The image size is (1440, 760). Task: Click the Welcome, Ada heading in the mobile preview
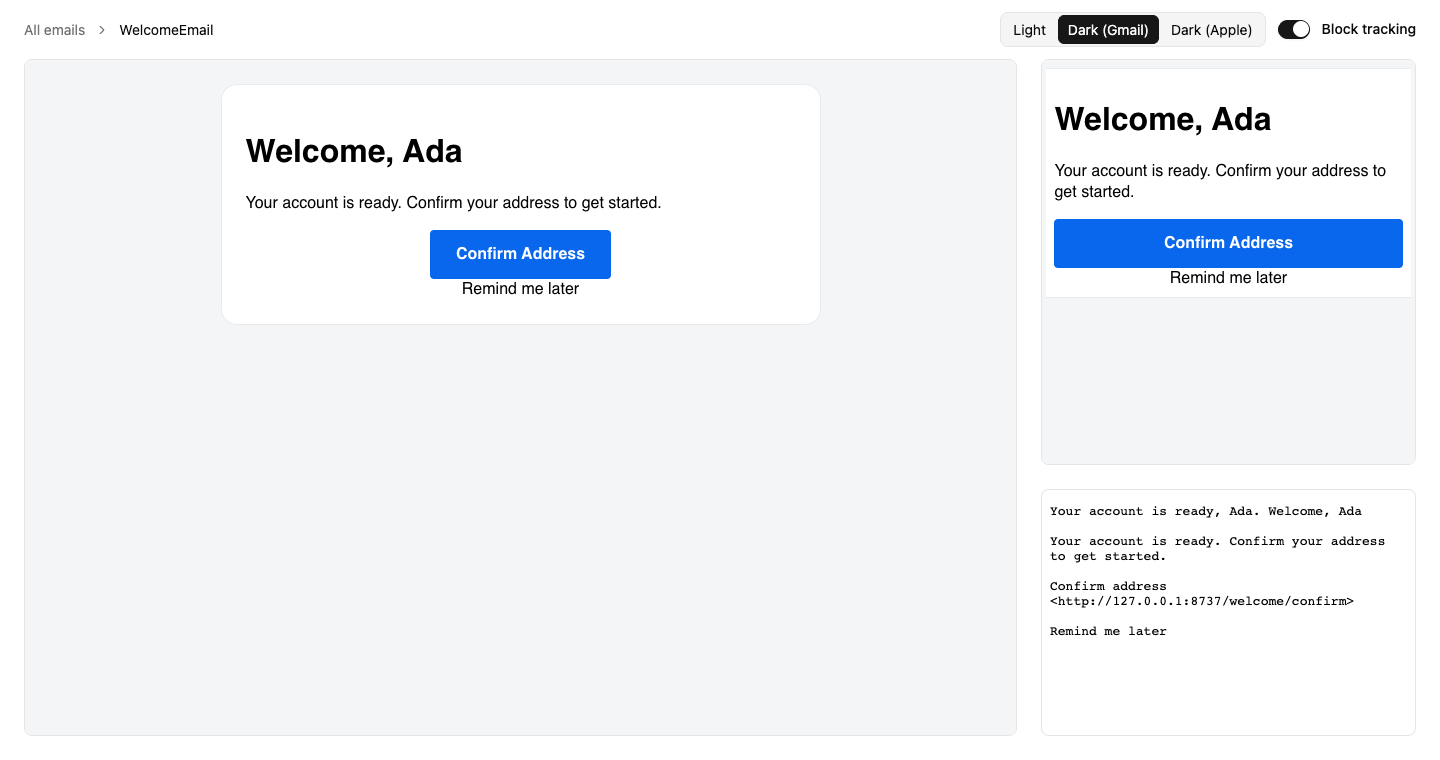(1163, 119)
